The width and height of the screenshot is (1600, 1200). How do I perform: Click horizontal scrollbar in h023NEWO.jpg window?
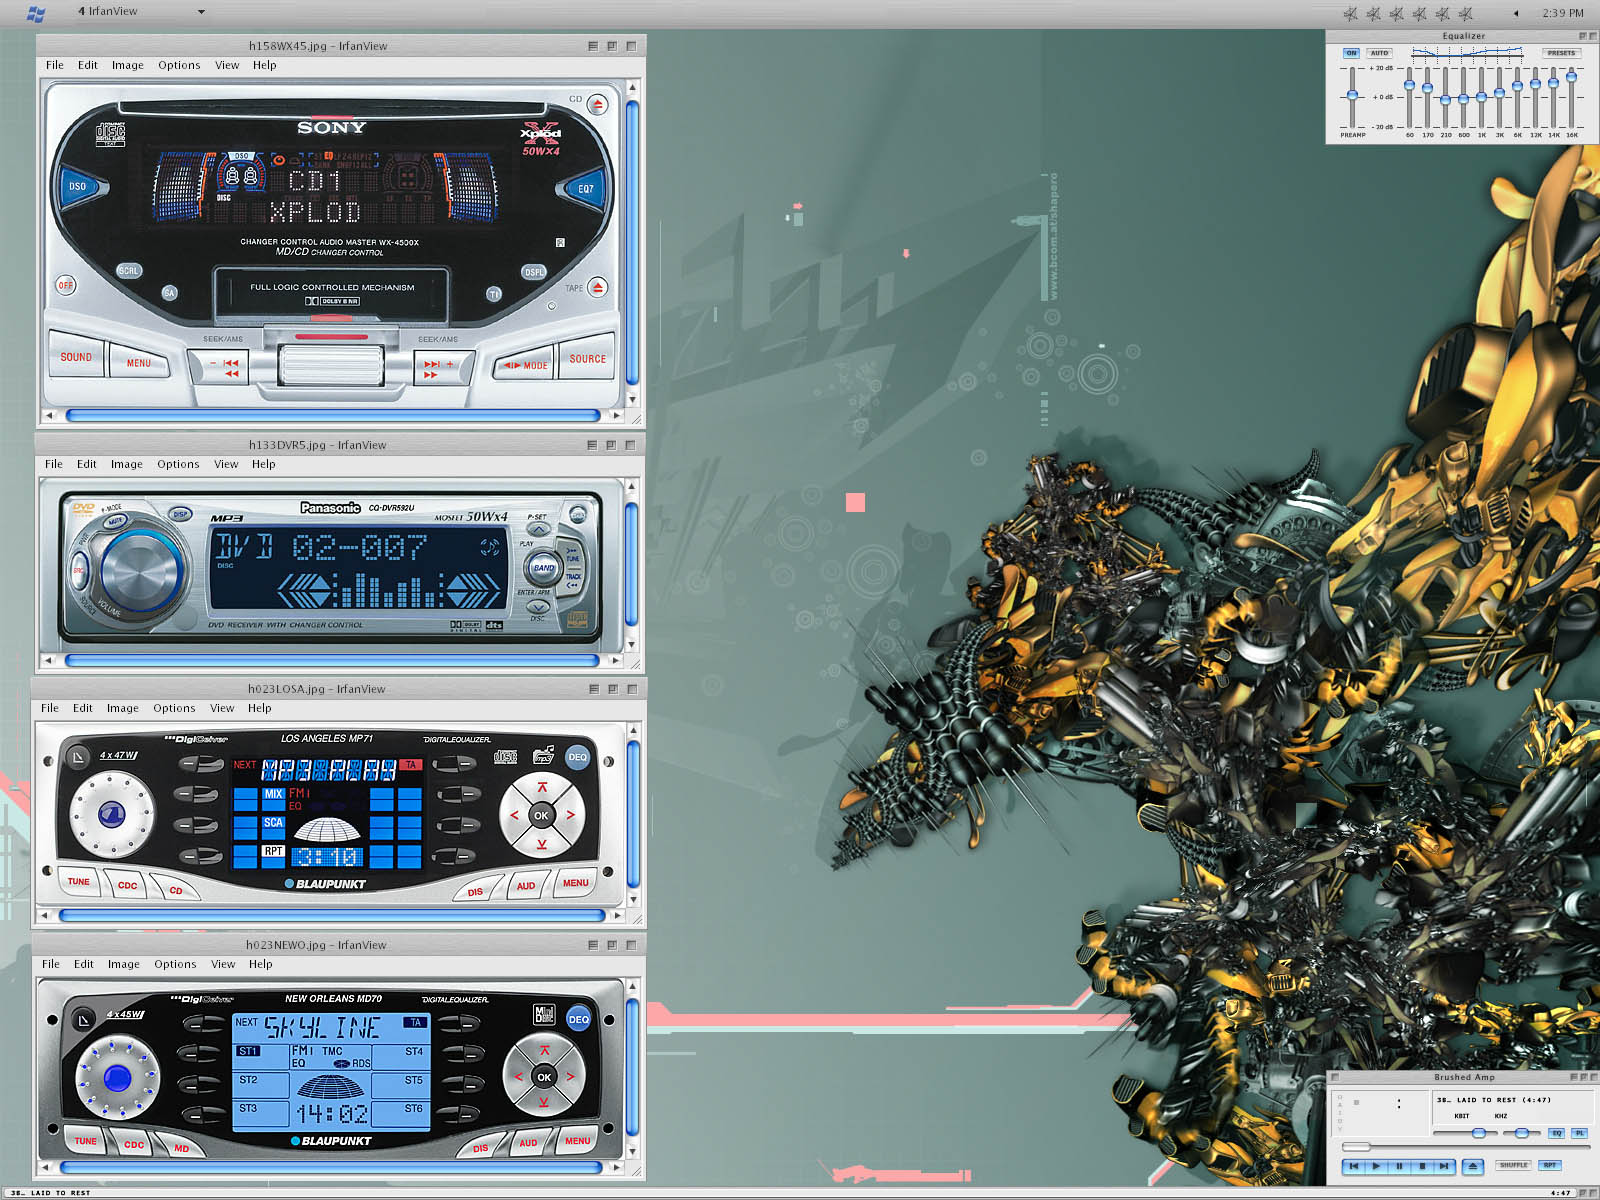(331, 1167)
